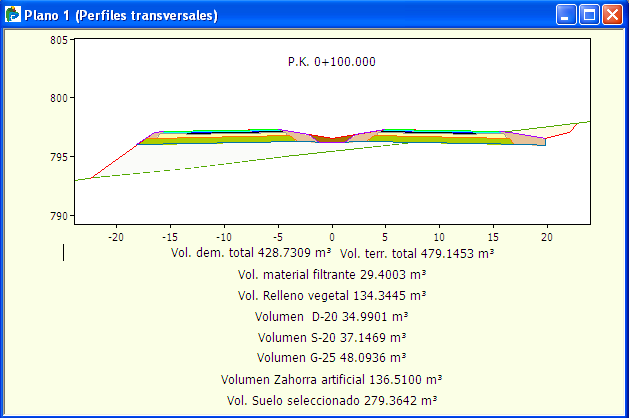Close the Plano 1 window

point(612,16)
